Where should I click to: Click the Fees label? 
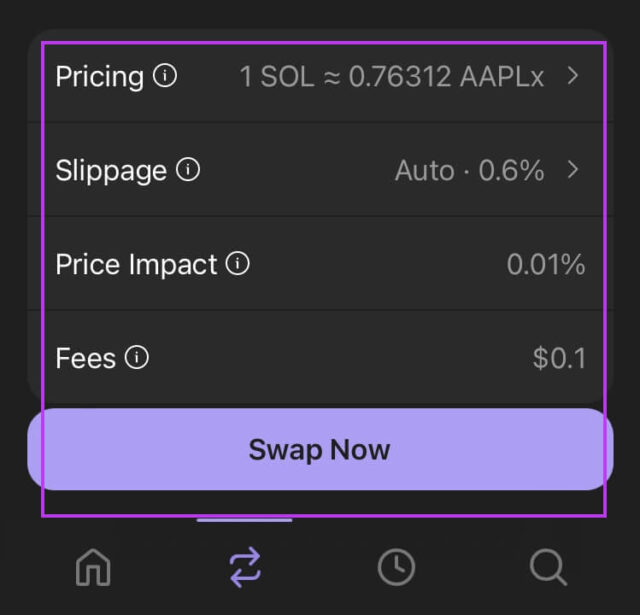pyautogui.click(x=86, y=358)
